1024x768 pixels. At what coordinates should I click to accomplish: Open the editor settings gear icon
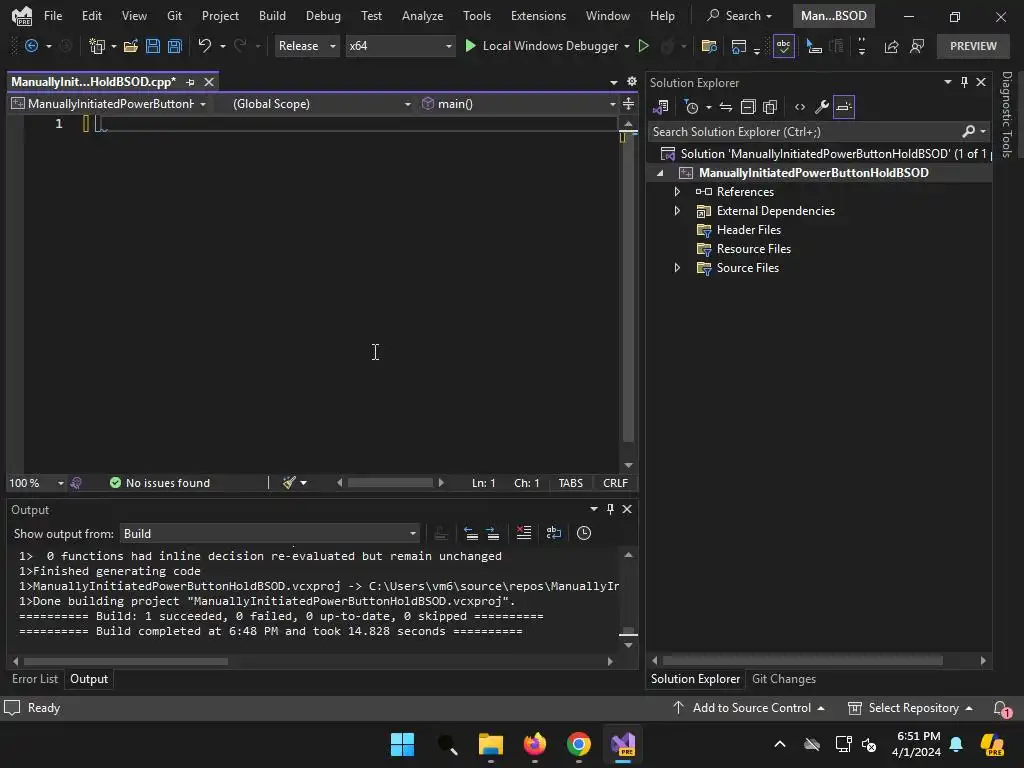pyautogui.click(x=632, y=81)
